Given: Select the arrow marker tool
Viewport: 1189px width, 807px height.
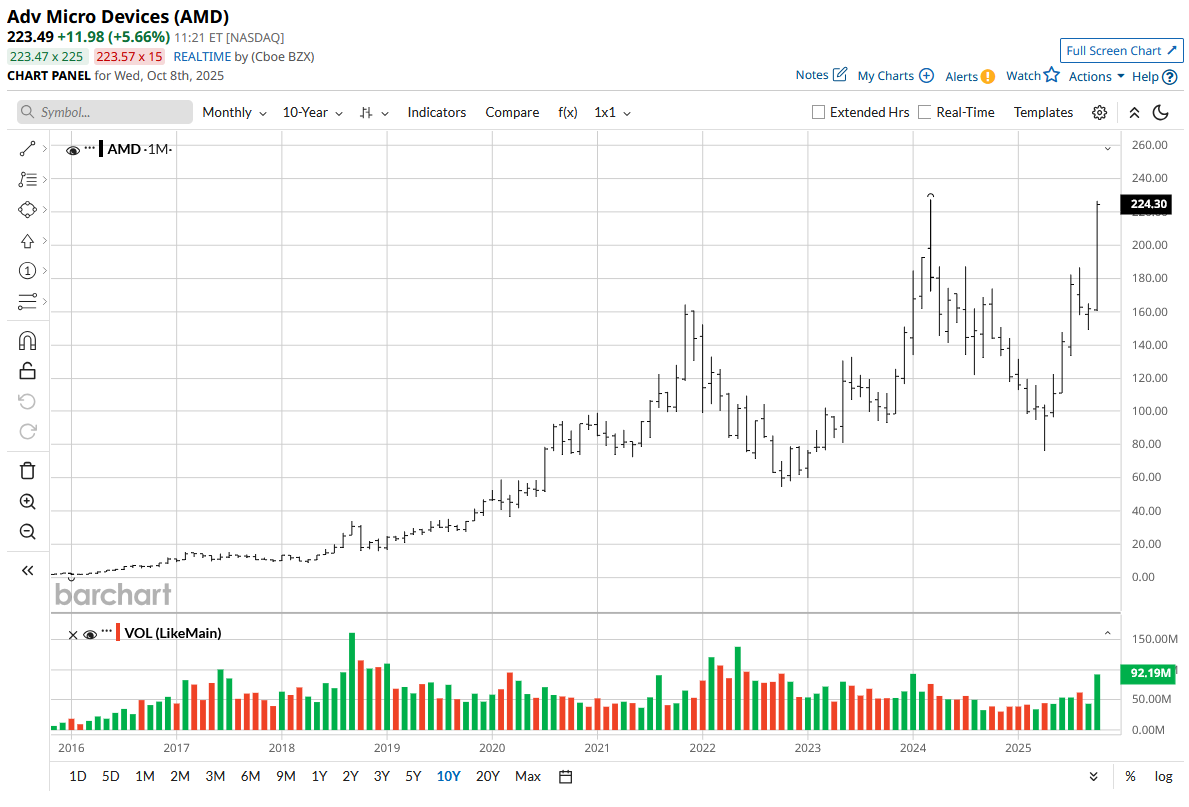Looking at the screenshot, I should [27, 240].
